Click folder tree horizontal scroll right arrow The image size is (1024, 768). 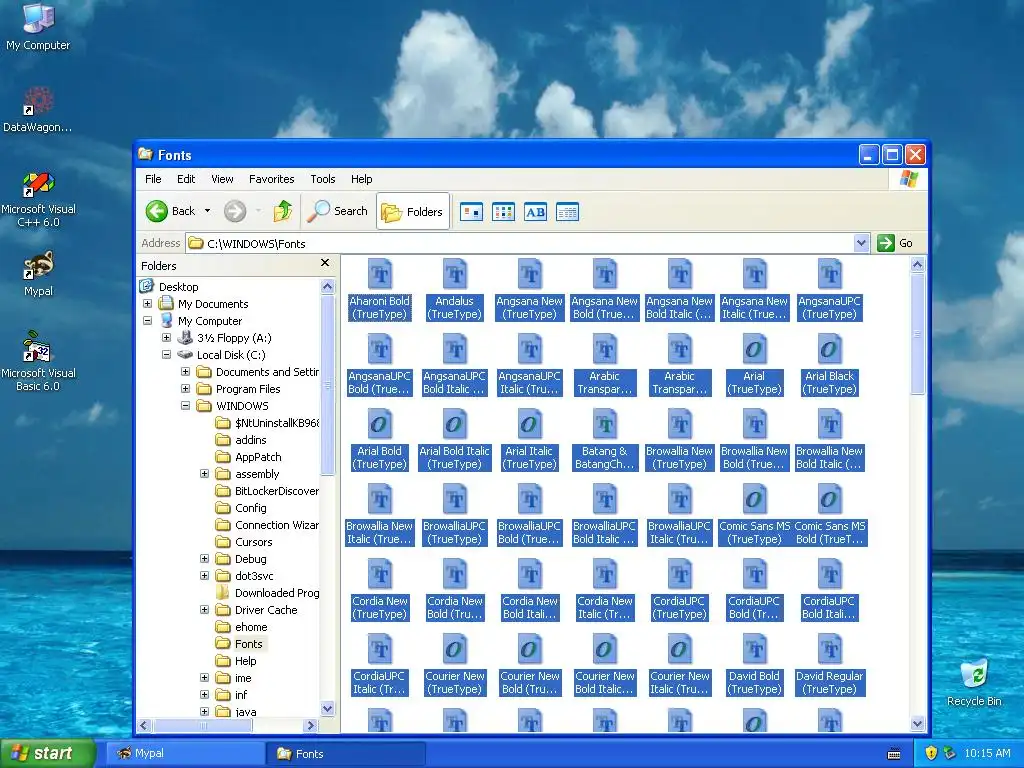pos(311,725)
